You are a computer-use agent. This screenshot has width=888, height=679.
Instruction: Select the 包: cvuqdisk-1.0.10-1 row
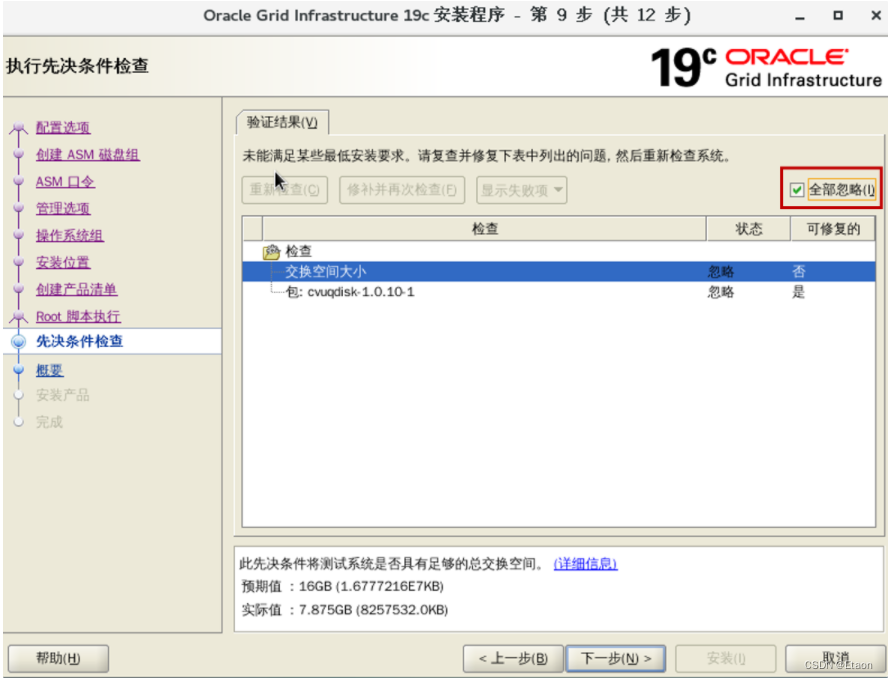[558, 292]
